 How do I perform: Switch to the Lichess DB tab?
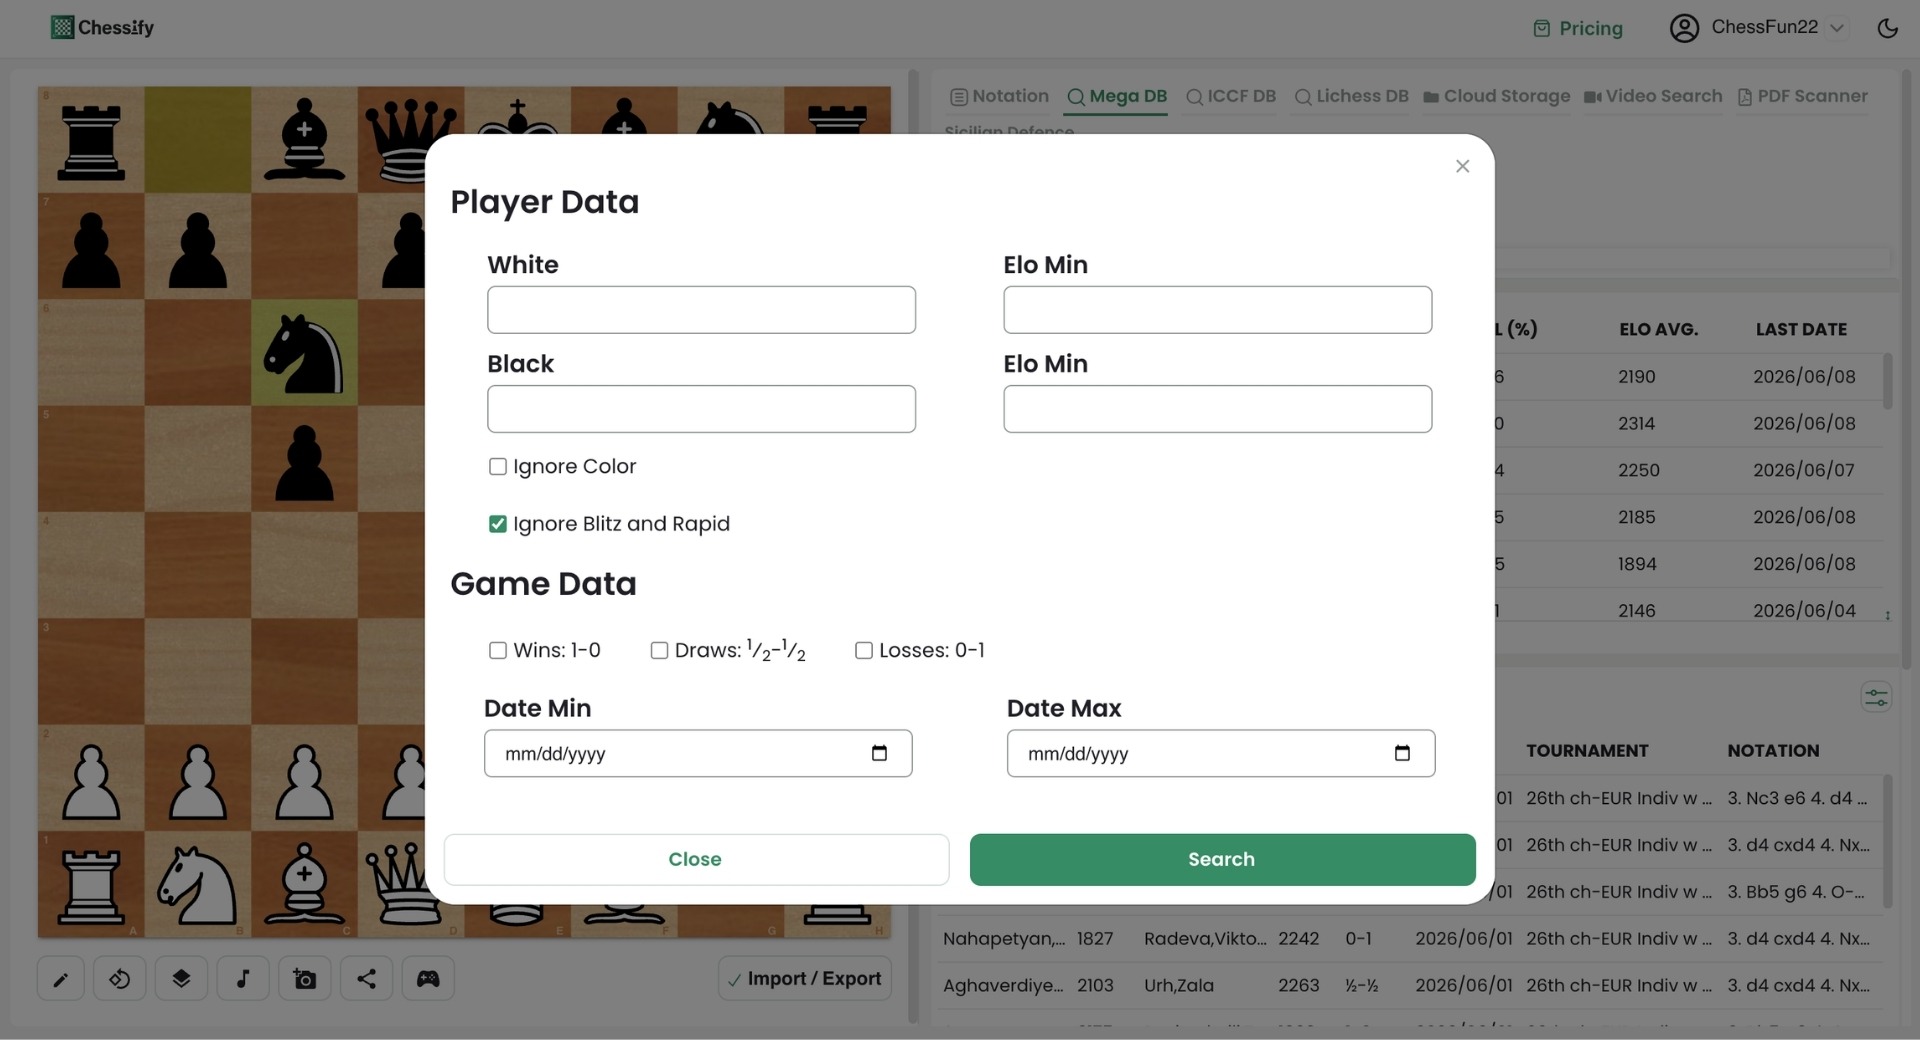pyautogui.click(x=1351, y=96)
